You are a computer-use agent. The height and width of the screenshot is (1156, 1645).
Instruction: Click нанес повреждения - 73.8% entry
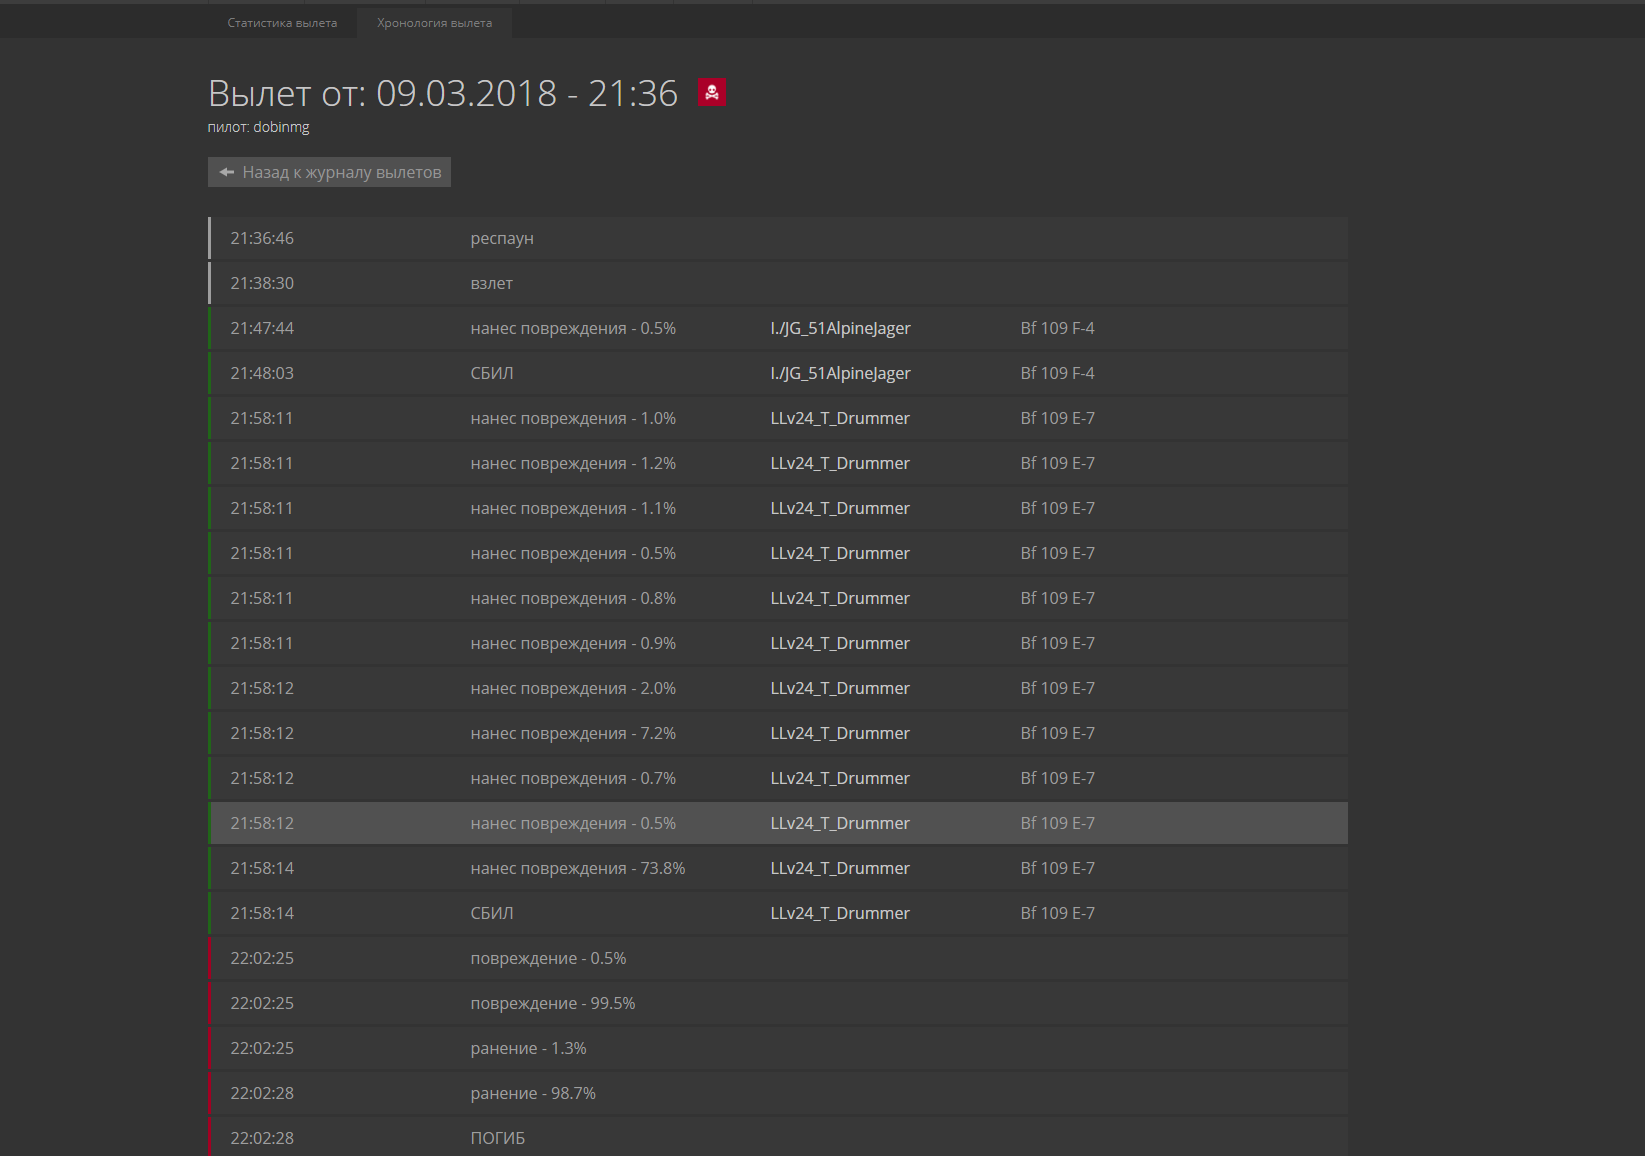pyautogui.click(x=578, y=868)
